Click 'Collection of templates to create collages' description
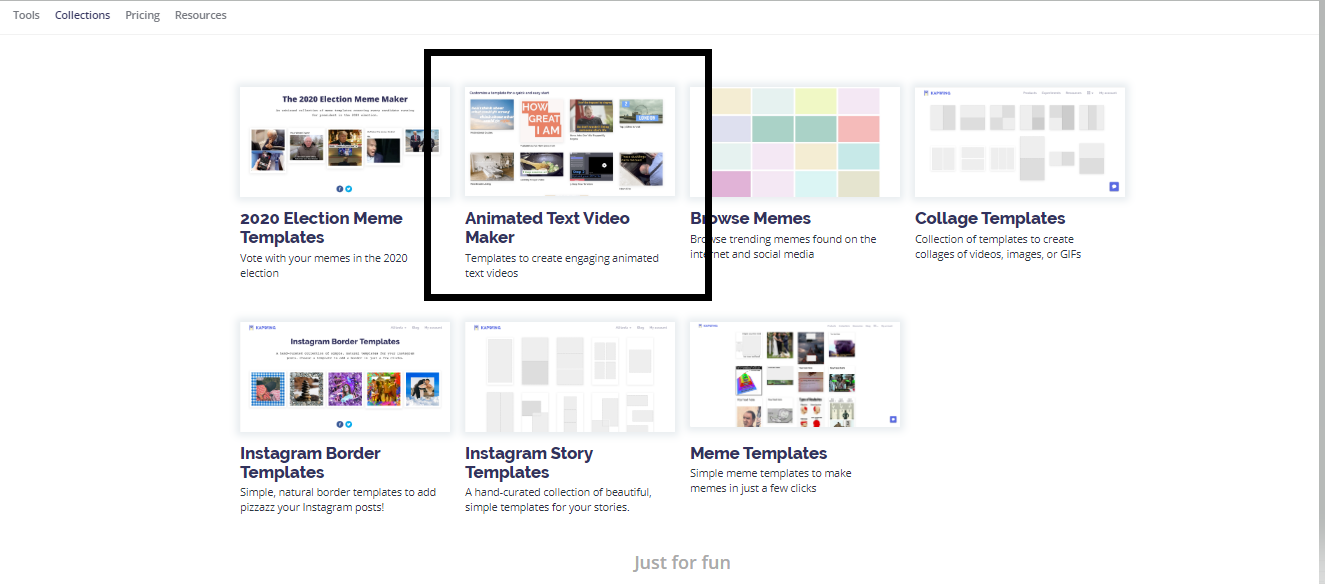This screenshot has height=584, width=1325. [x=998, y=246]
